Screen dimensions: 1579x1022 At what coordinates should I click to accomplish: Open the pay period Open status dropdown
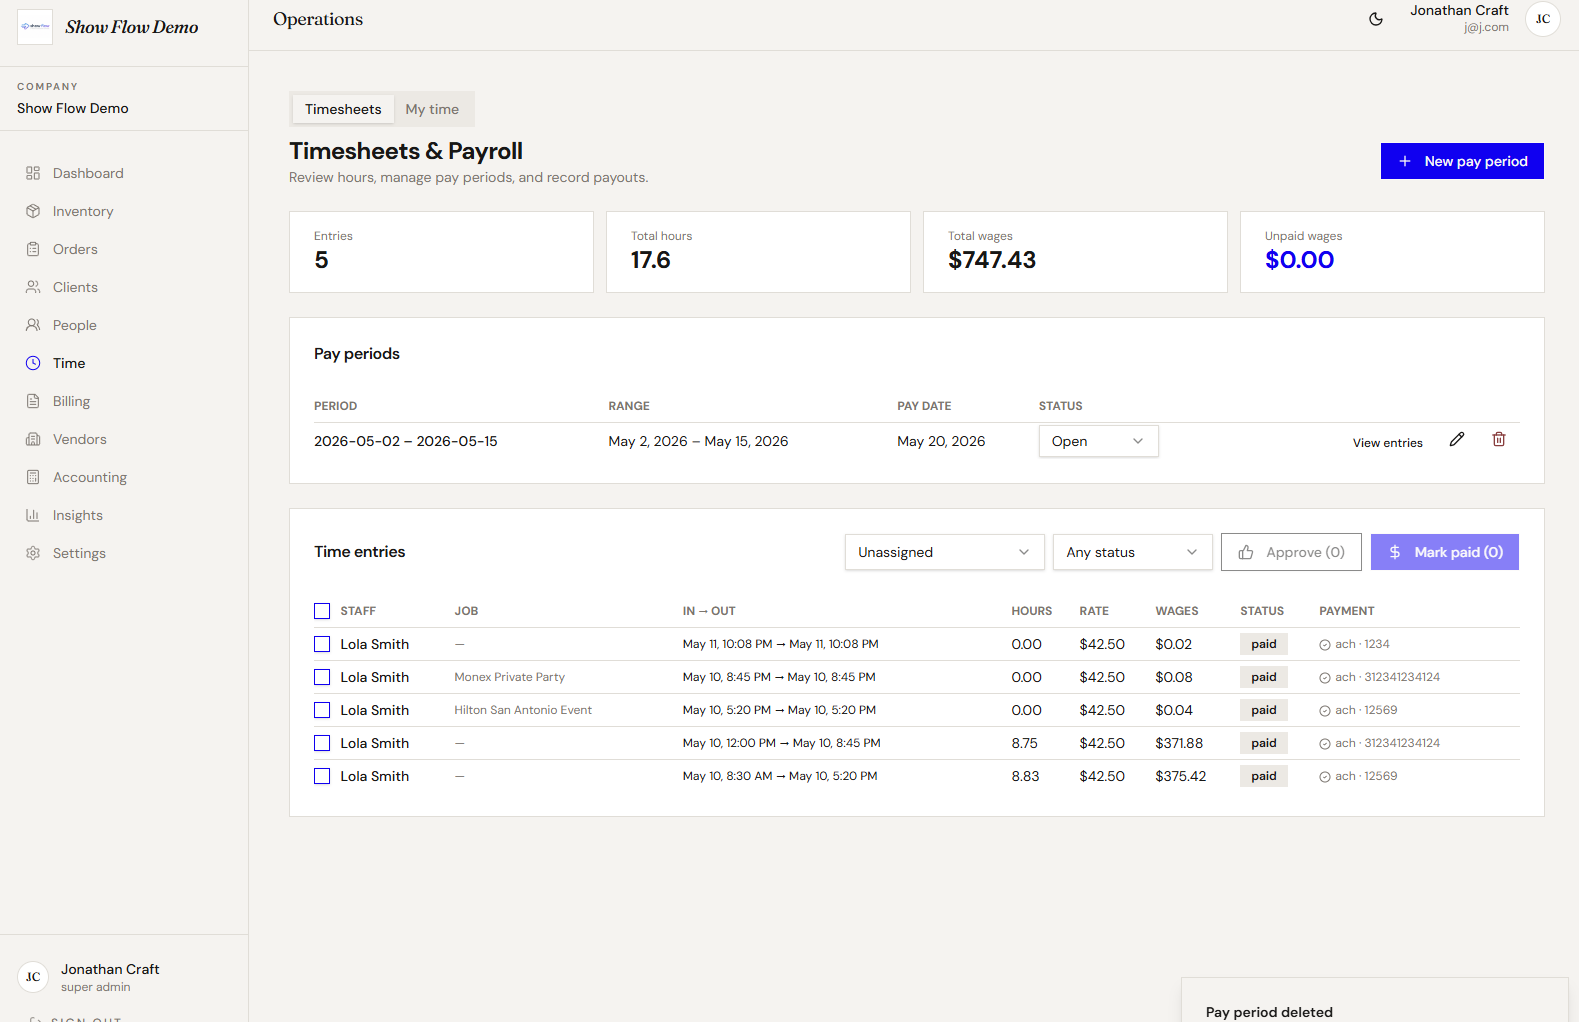click(1098, 441)
